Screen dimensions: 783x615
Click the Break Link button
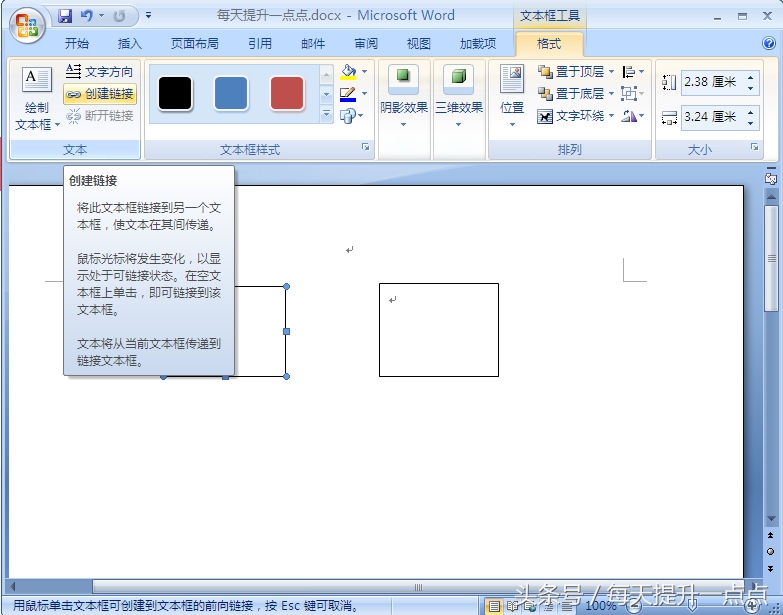click(x=99, y=116)
